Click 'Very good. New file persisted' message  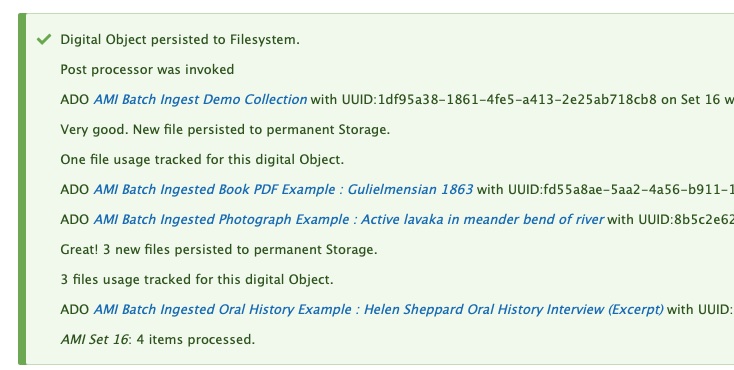(x=225, y=129)
